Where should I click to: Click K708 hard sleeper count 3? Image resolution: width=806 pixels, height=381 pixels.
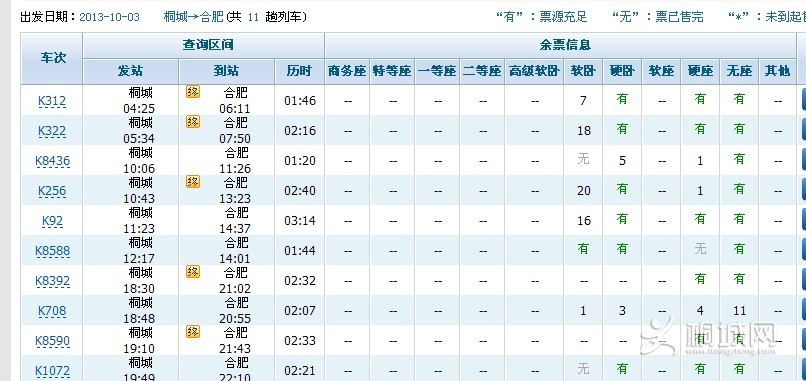point(622,311)
